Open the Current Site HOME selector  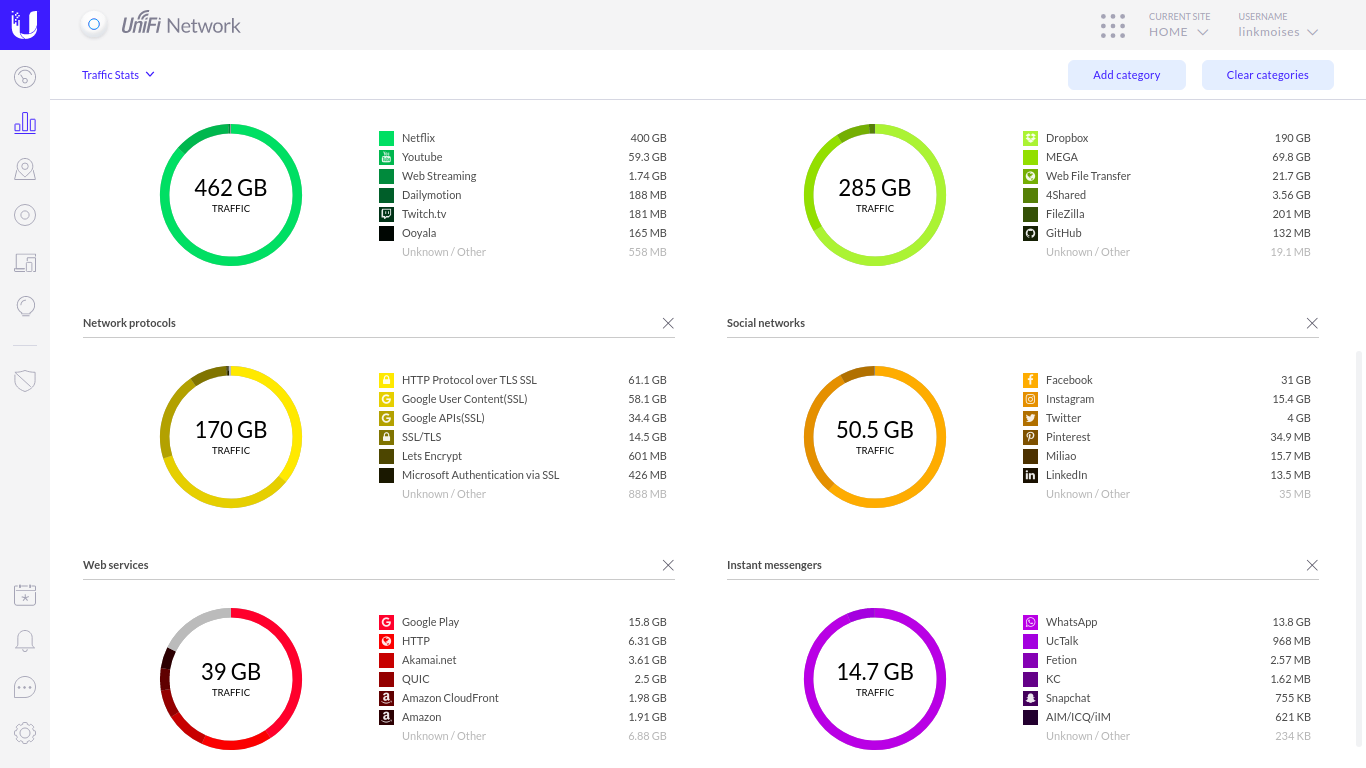click(x=1178, y=32)
